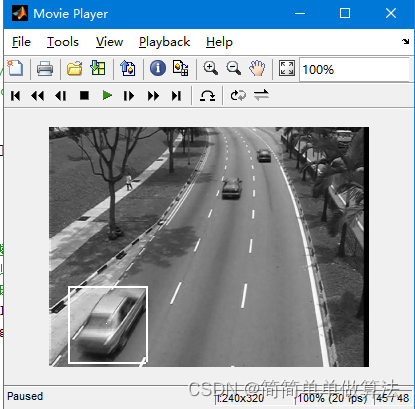Open the View menu
This screenshot has width=415, height=409.
(x=109, y=42)
